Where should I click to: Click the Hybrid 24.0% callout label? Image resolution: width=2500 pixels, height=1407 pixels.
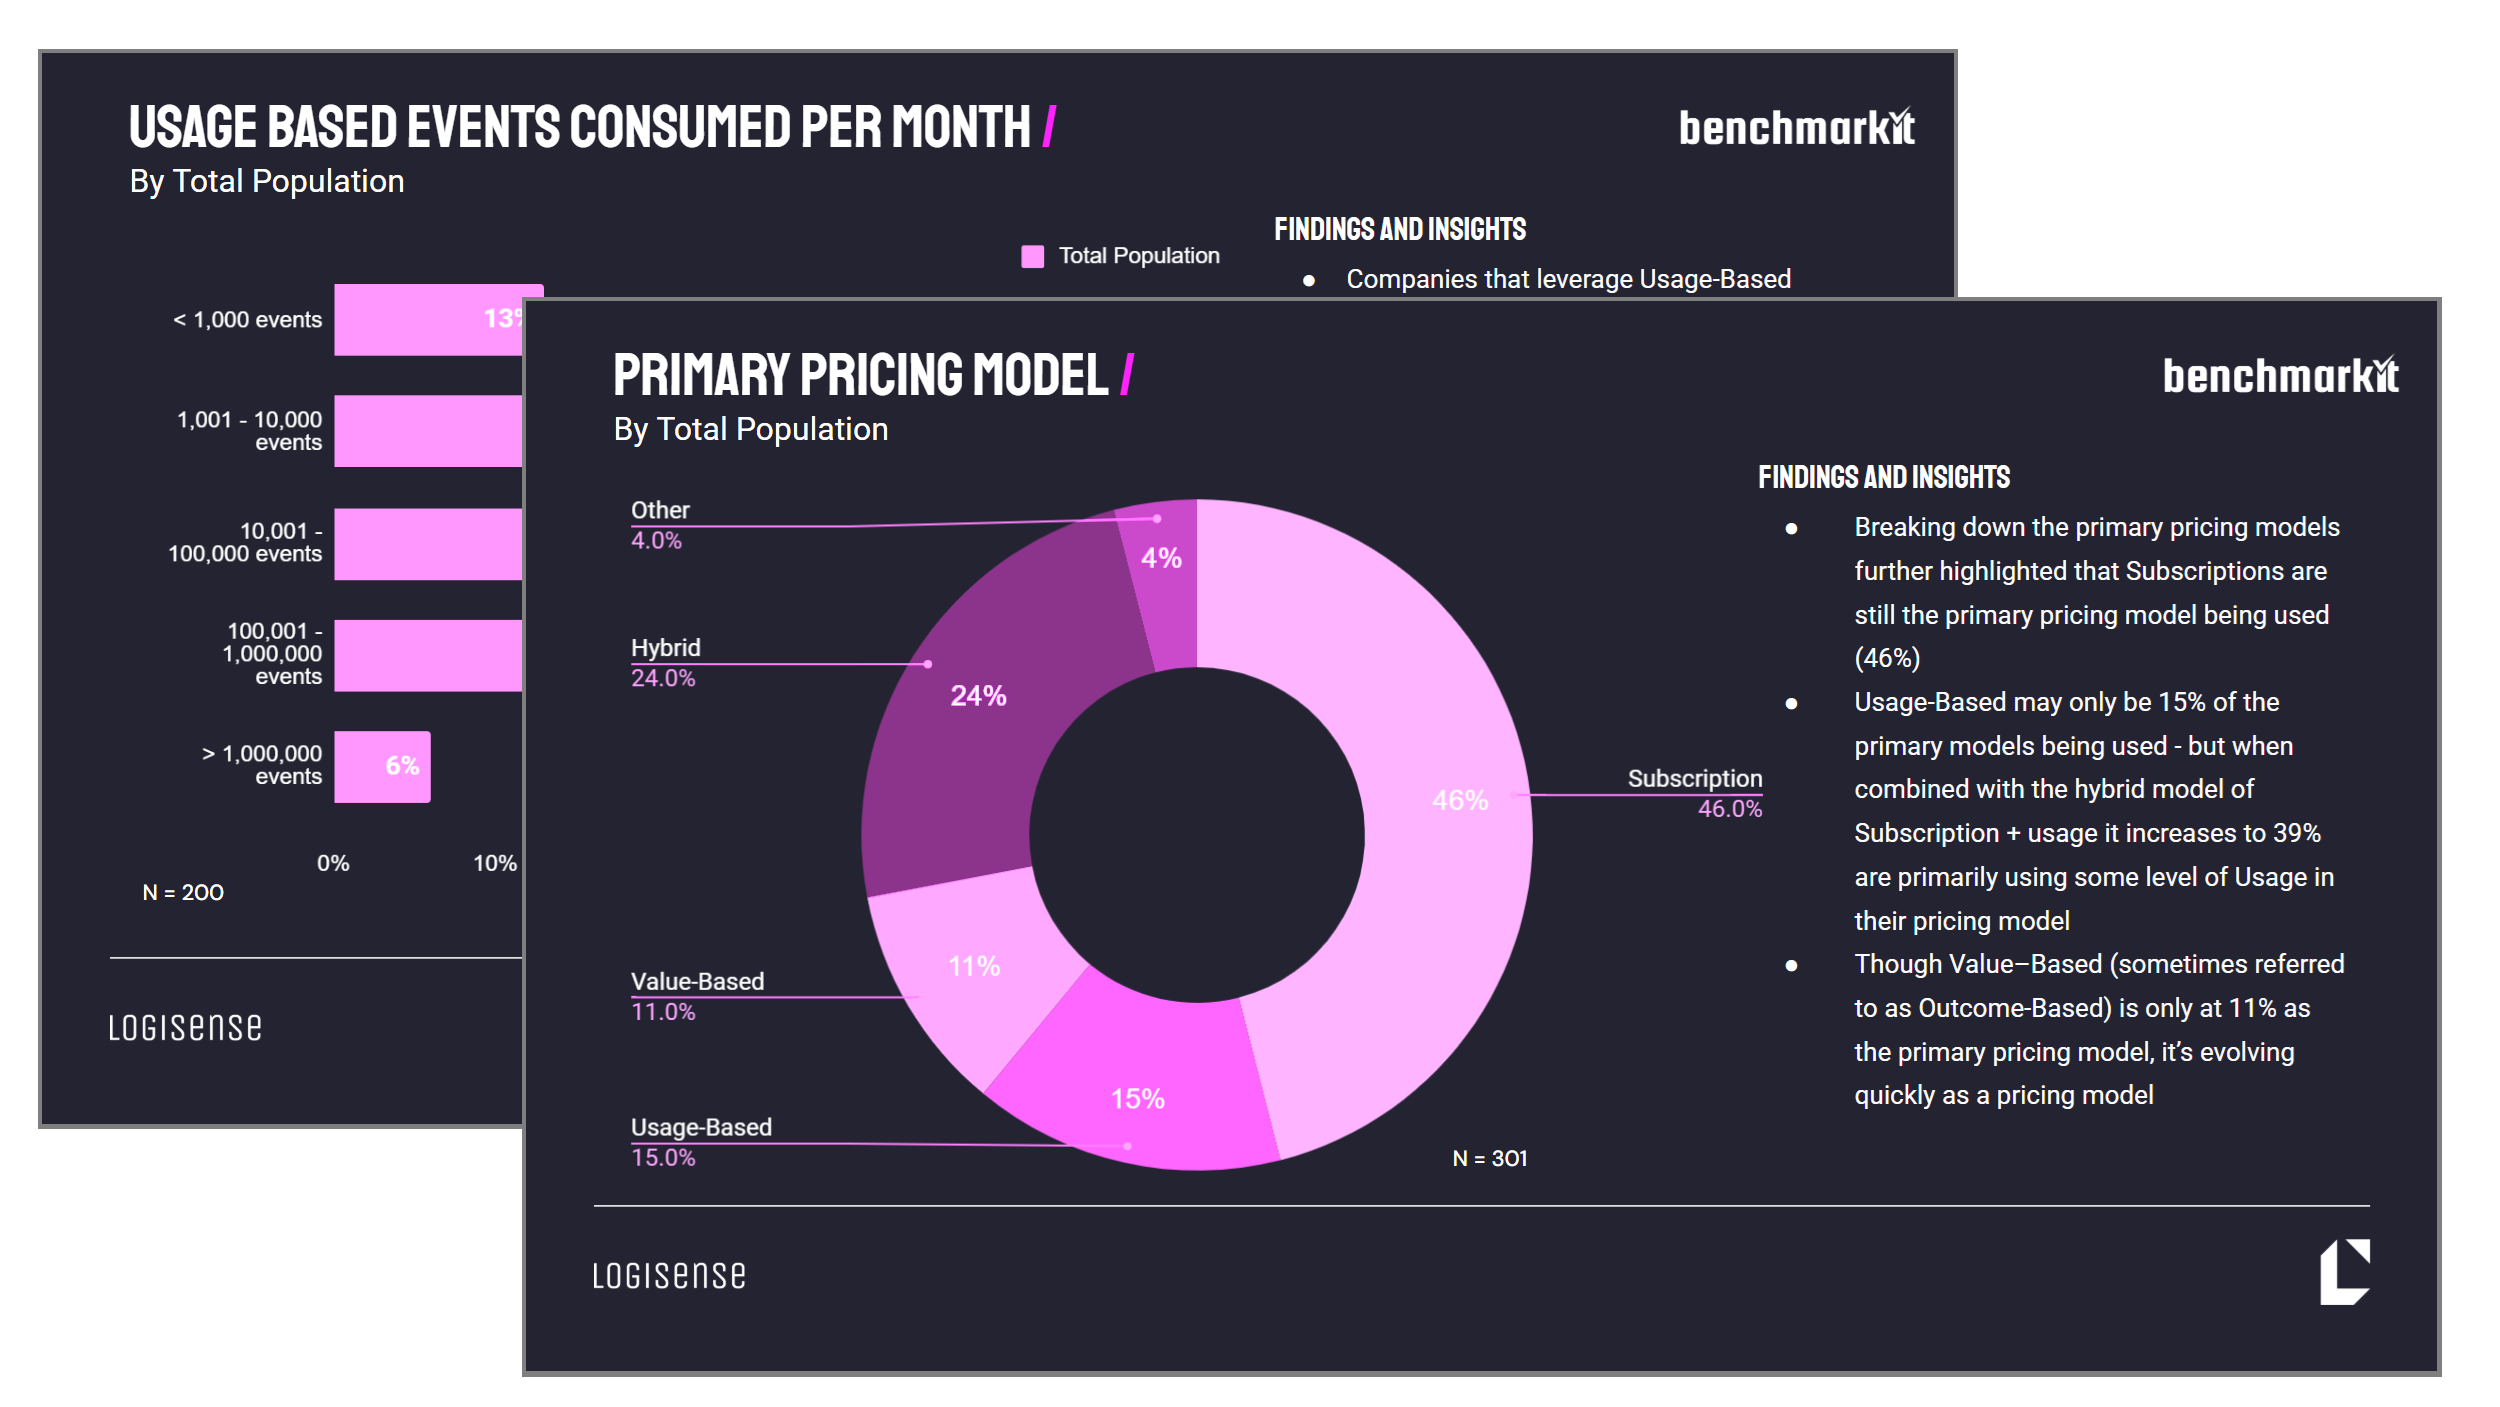tap(665, 663)
